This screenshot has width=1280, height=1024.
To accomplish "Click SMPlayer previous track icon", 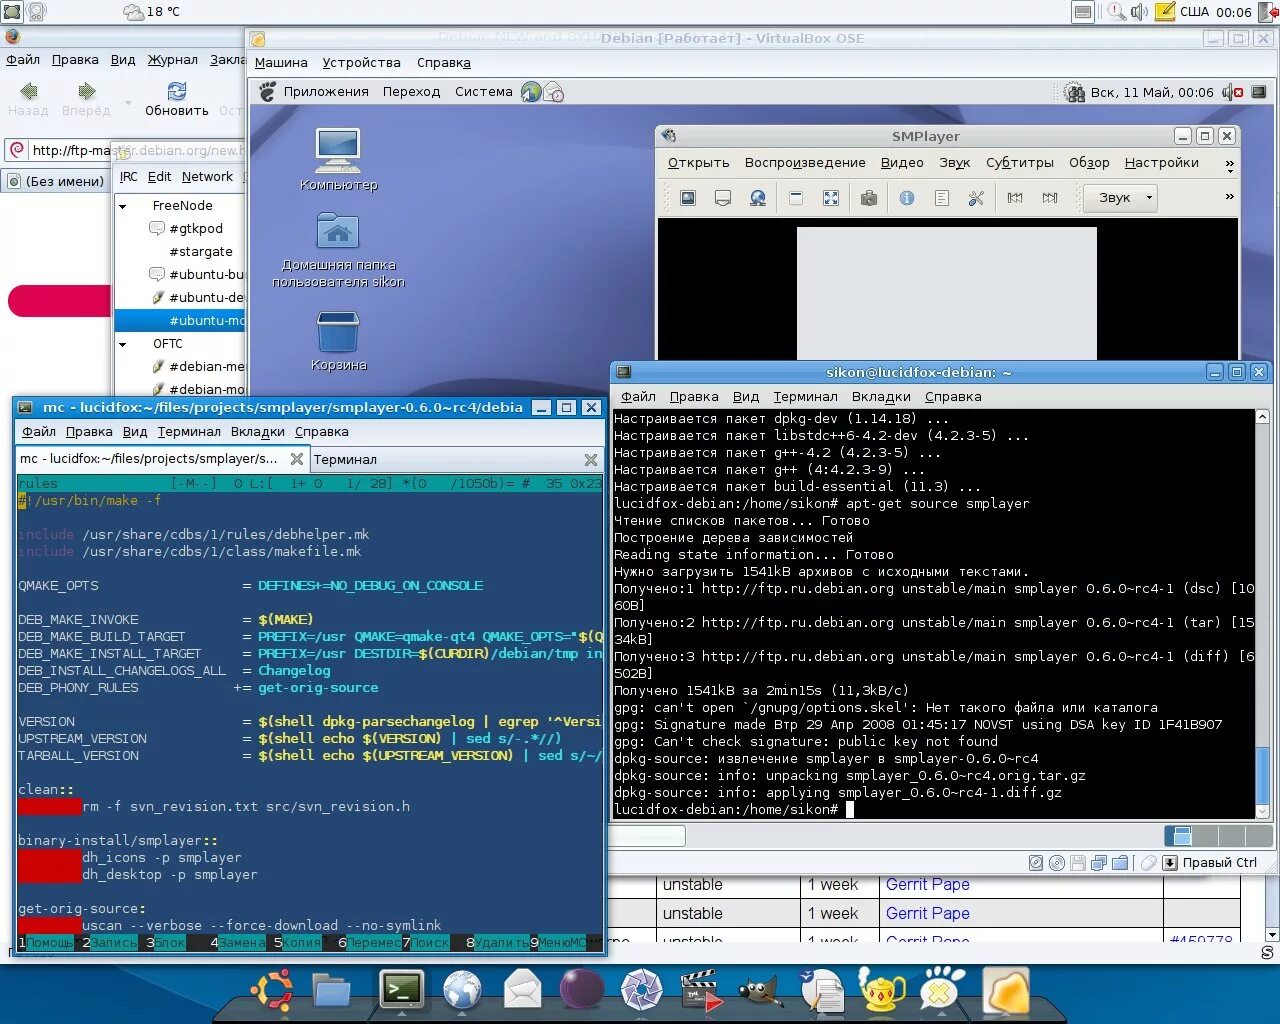I will click(1015, 198).
